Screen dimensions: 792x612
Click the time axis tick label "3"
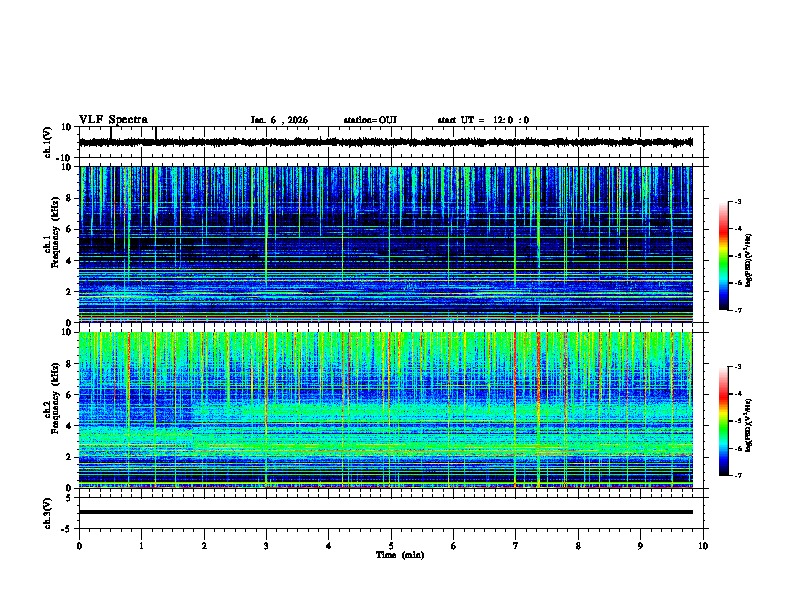pos(267,546)
